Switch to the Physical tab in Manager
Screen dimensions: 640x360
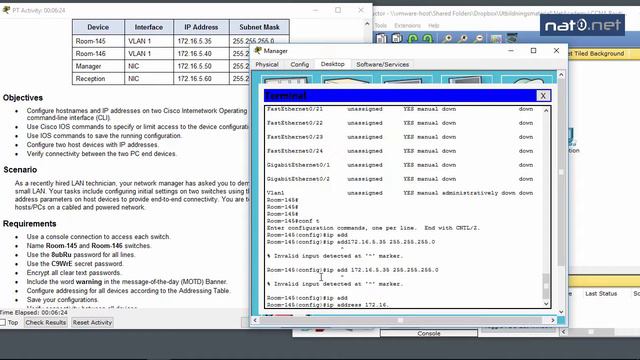[267, 64]
